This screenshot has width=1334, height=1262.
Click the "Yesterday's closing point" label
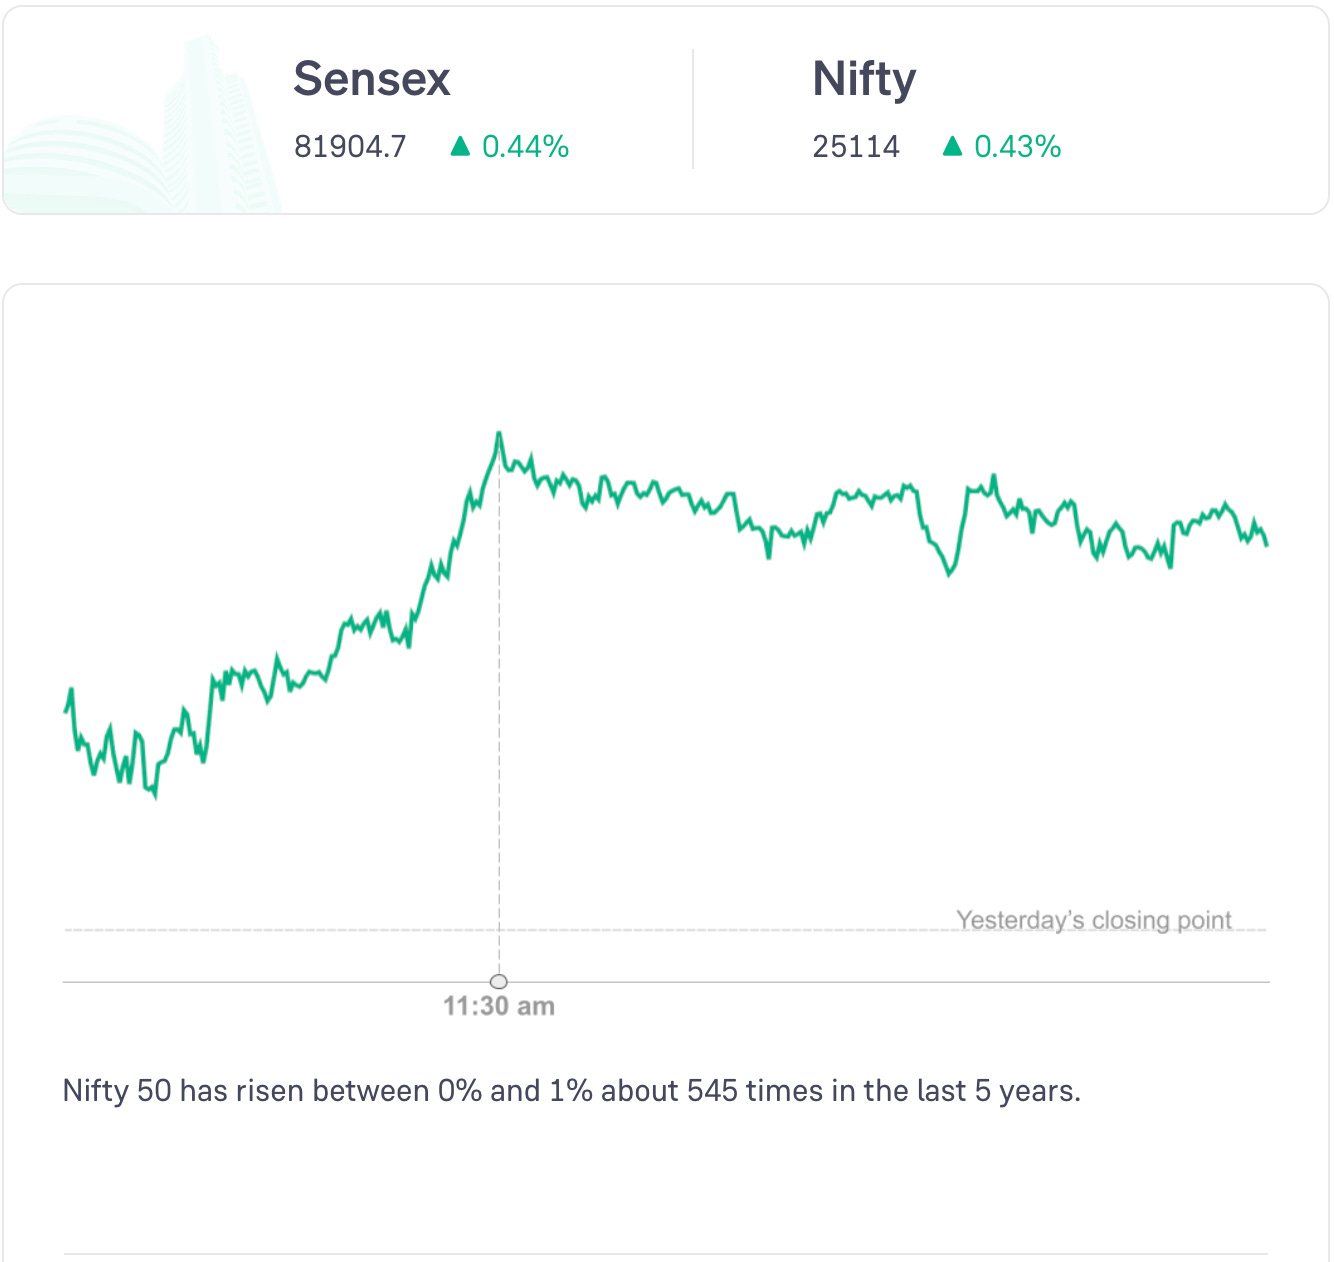pyautogui.click(x=1094, y=919)
